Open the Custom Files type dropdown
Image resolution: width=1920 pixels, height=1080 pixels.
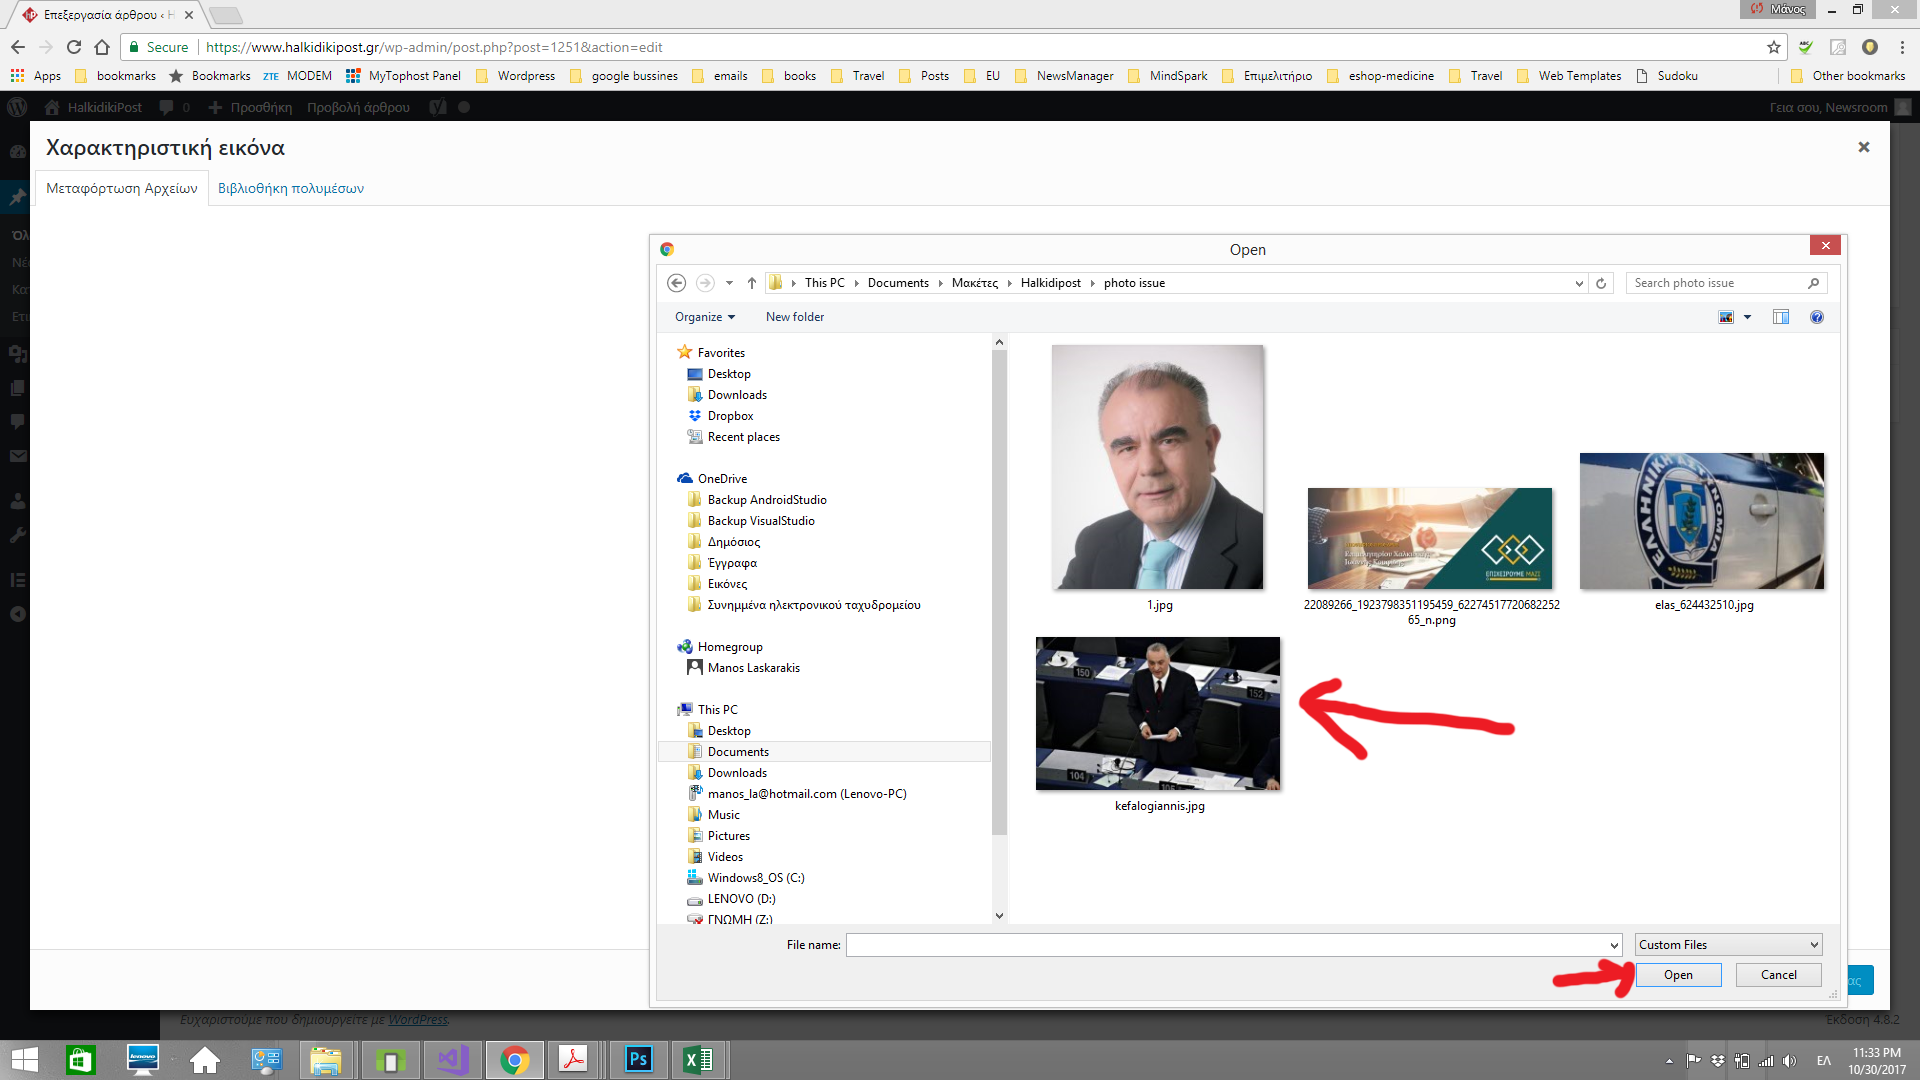click(x=1728, y=945)
